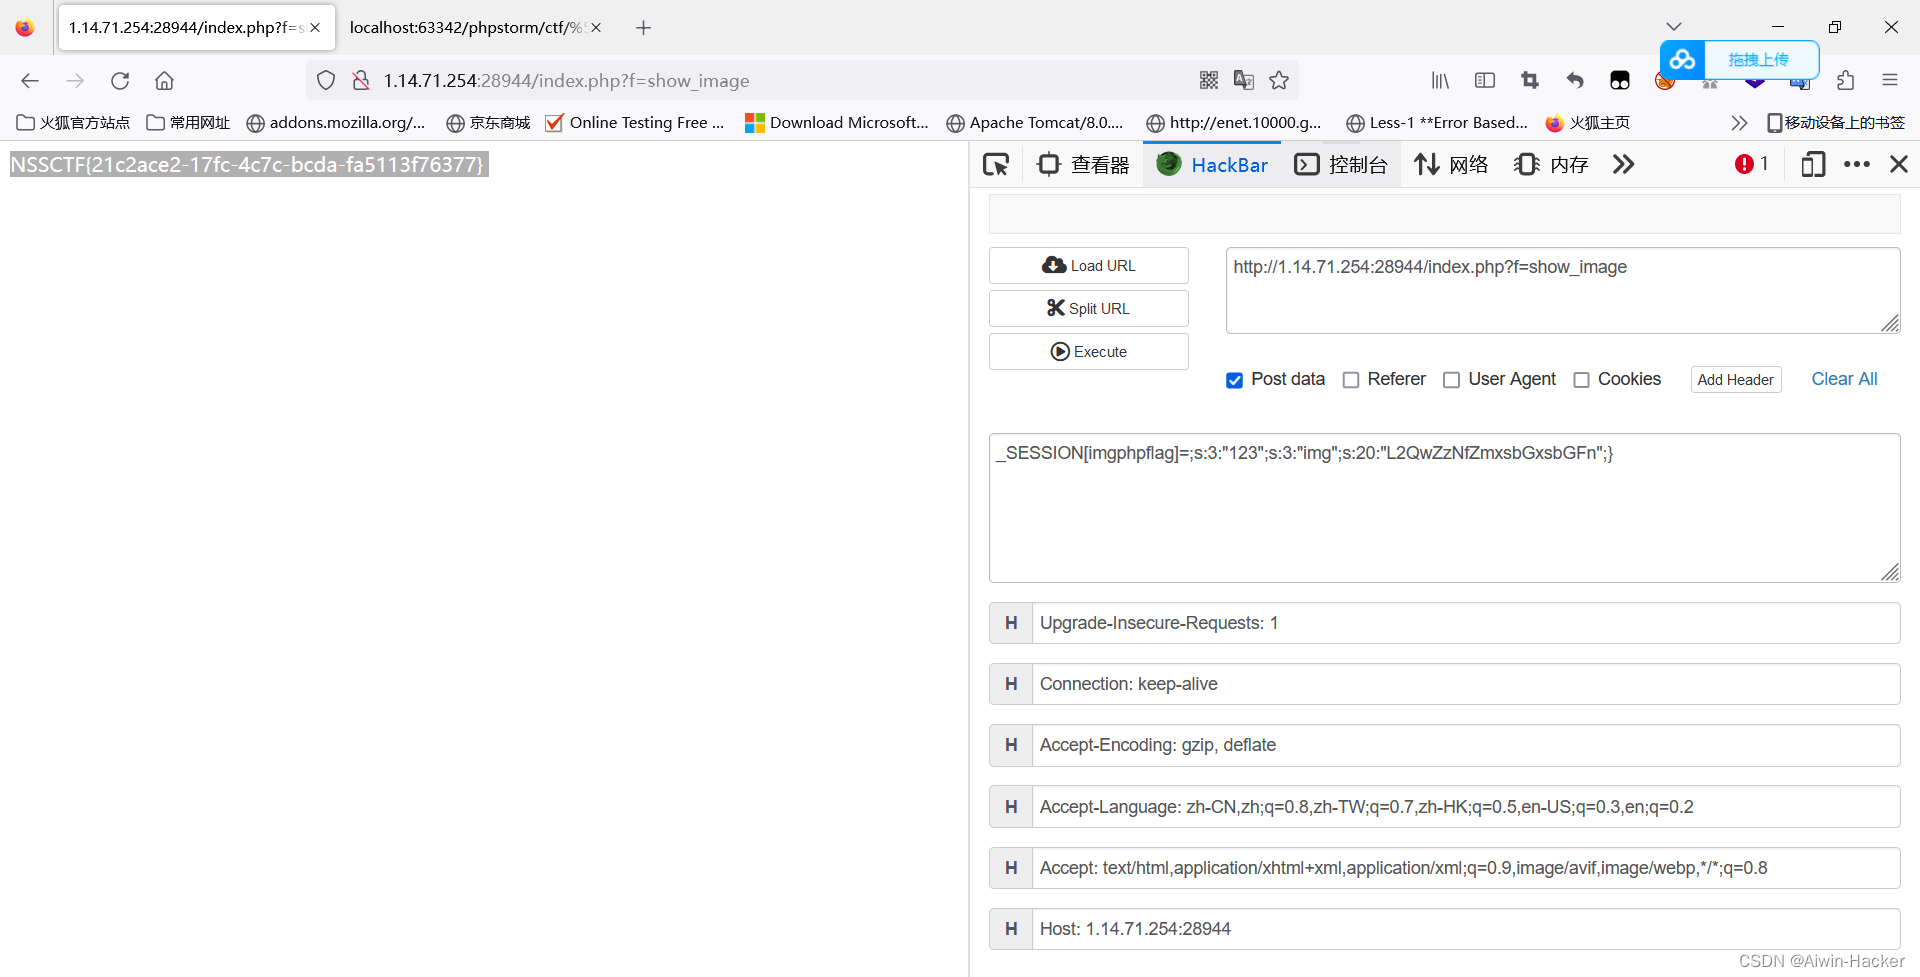The height and width of the screenshot is (977, 1920).
Task: Open the Firefox library sidebar icon
Action: (1440, 80)
